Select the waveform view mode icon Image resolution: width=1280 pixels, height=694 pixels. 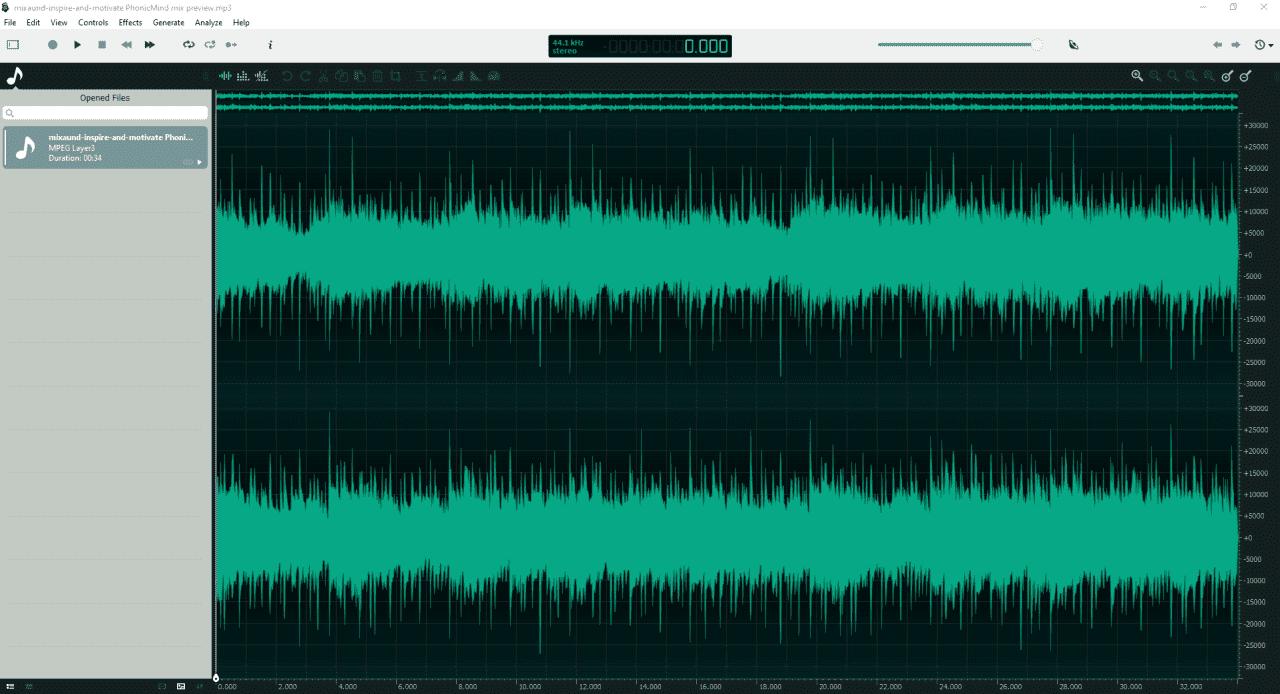[x=225, y=75]
